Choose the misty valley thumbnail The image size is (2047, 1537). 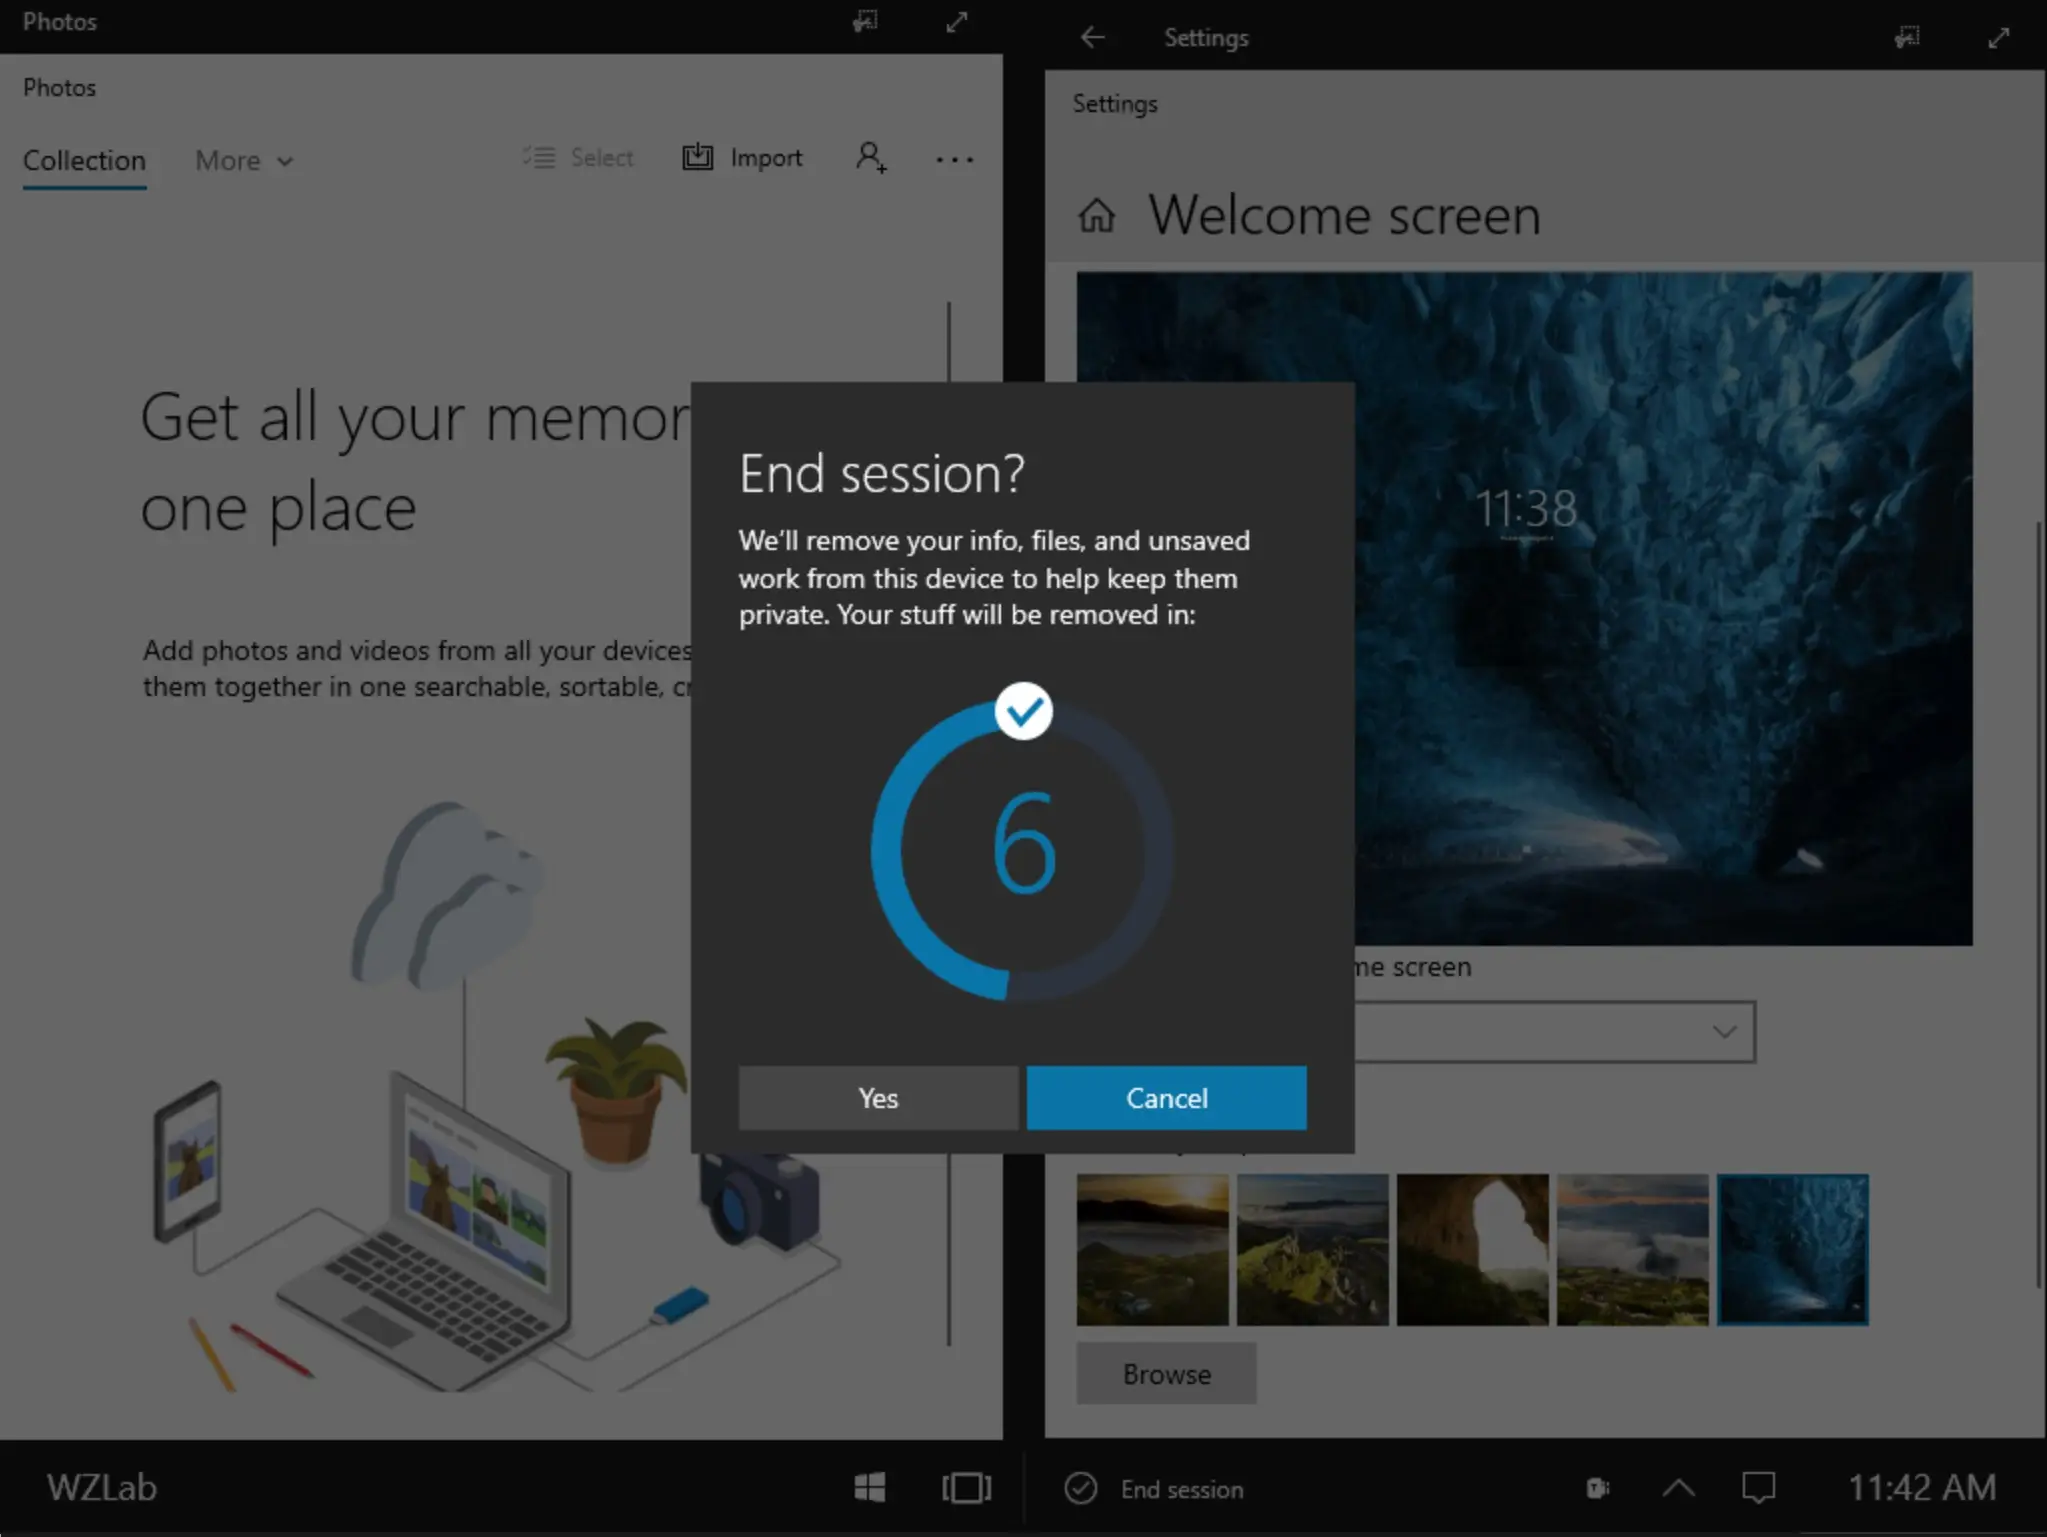click(x=1632, y=1250)
